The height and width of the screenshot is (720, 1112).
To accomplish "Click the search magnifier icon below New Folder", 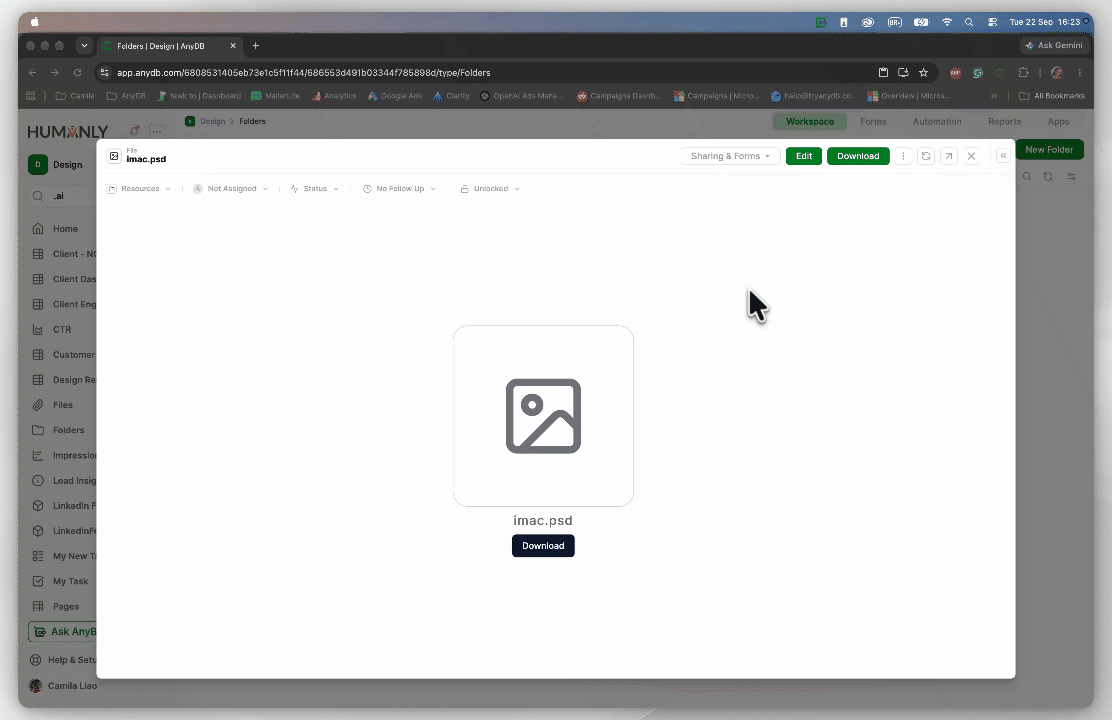I will point(1027,176).
